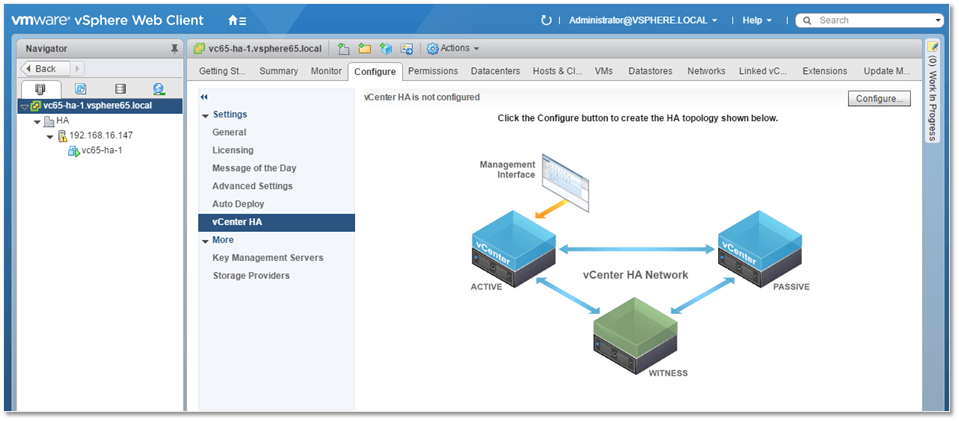The image size is (959, 421).
Task: Select the HA datacenter in tree
Action: tap(62, 121)
